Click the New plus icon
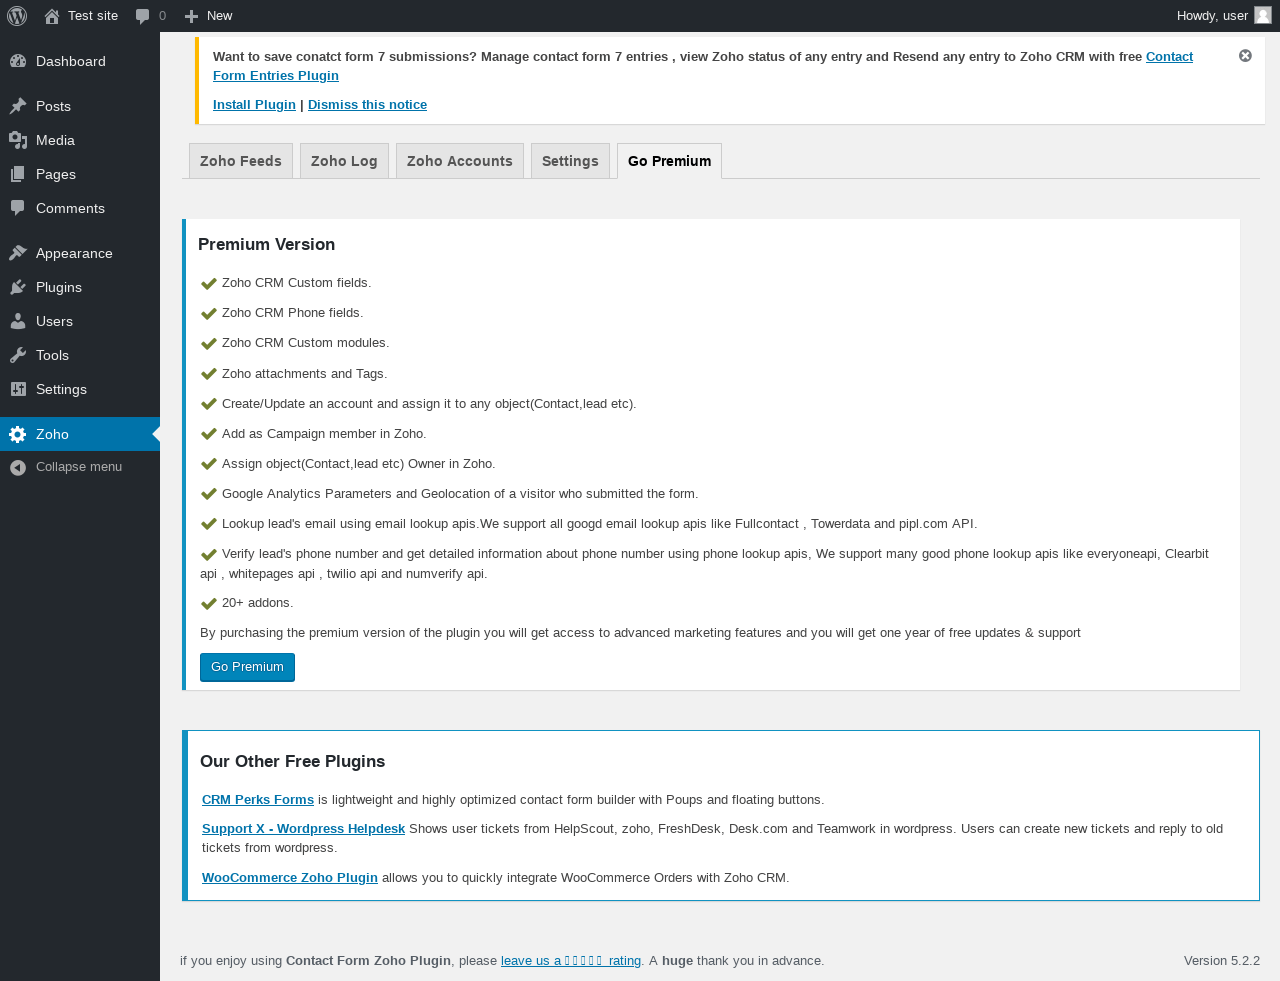 tap(192, 16)
